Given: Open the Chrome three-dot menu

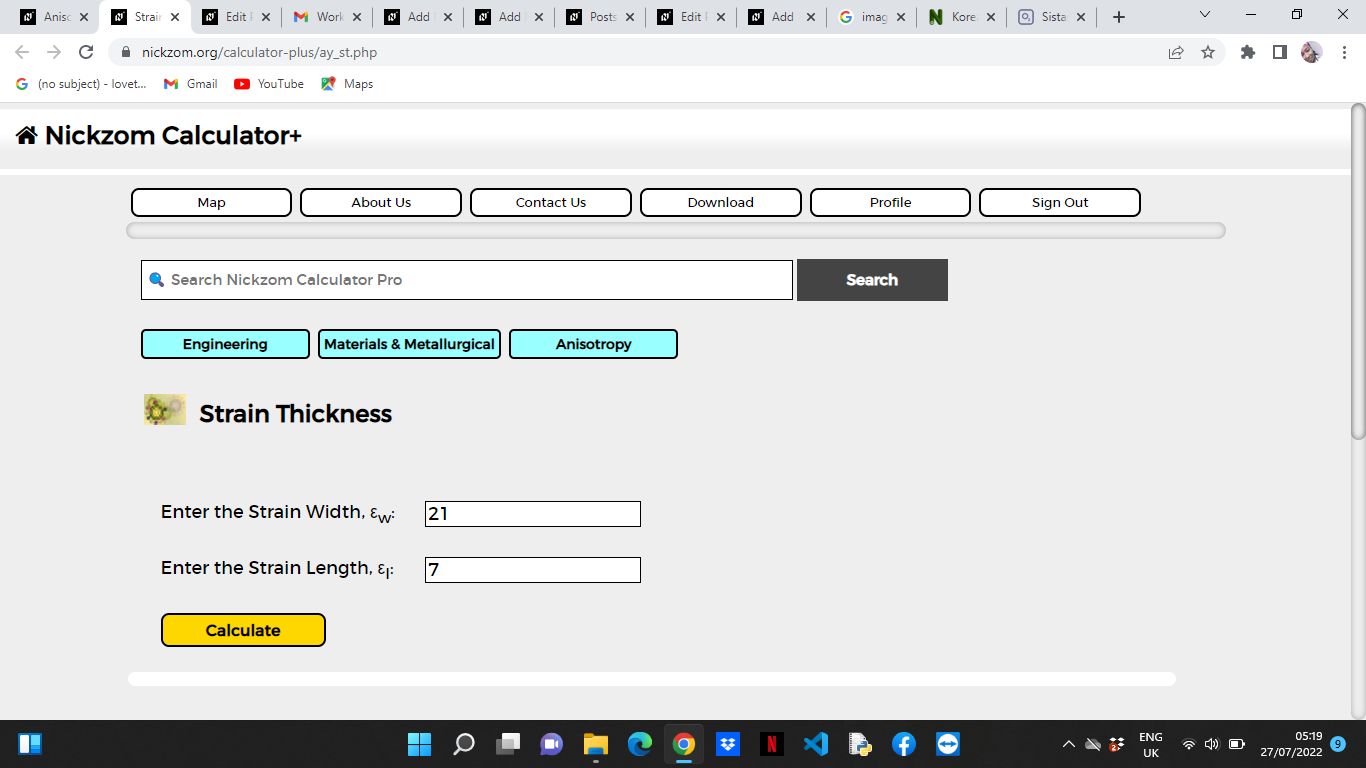Looking at the screenshot, I should [1345, 52].
